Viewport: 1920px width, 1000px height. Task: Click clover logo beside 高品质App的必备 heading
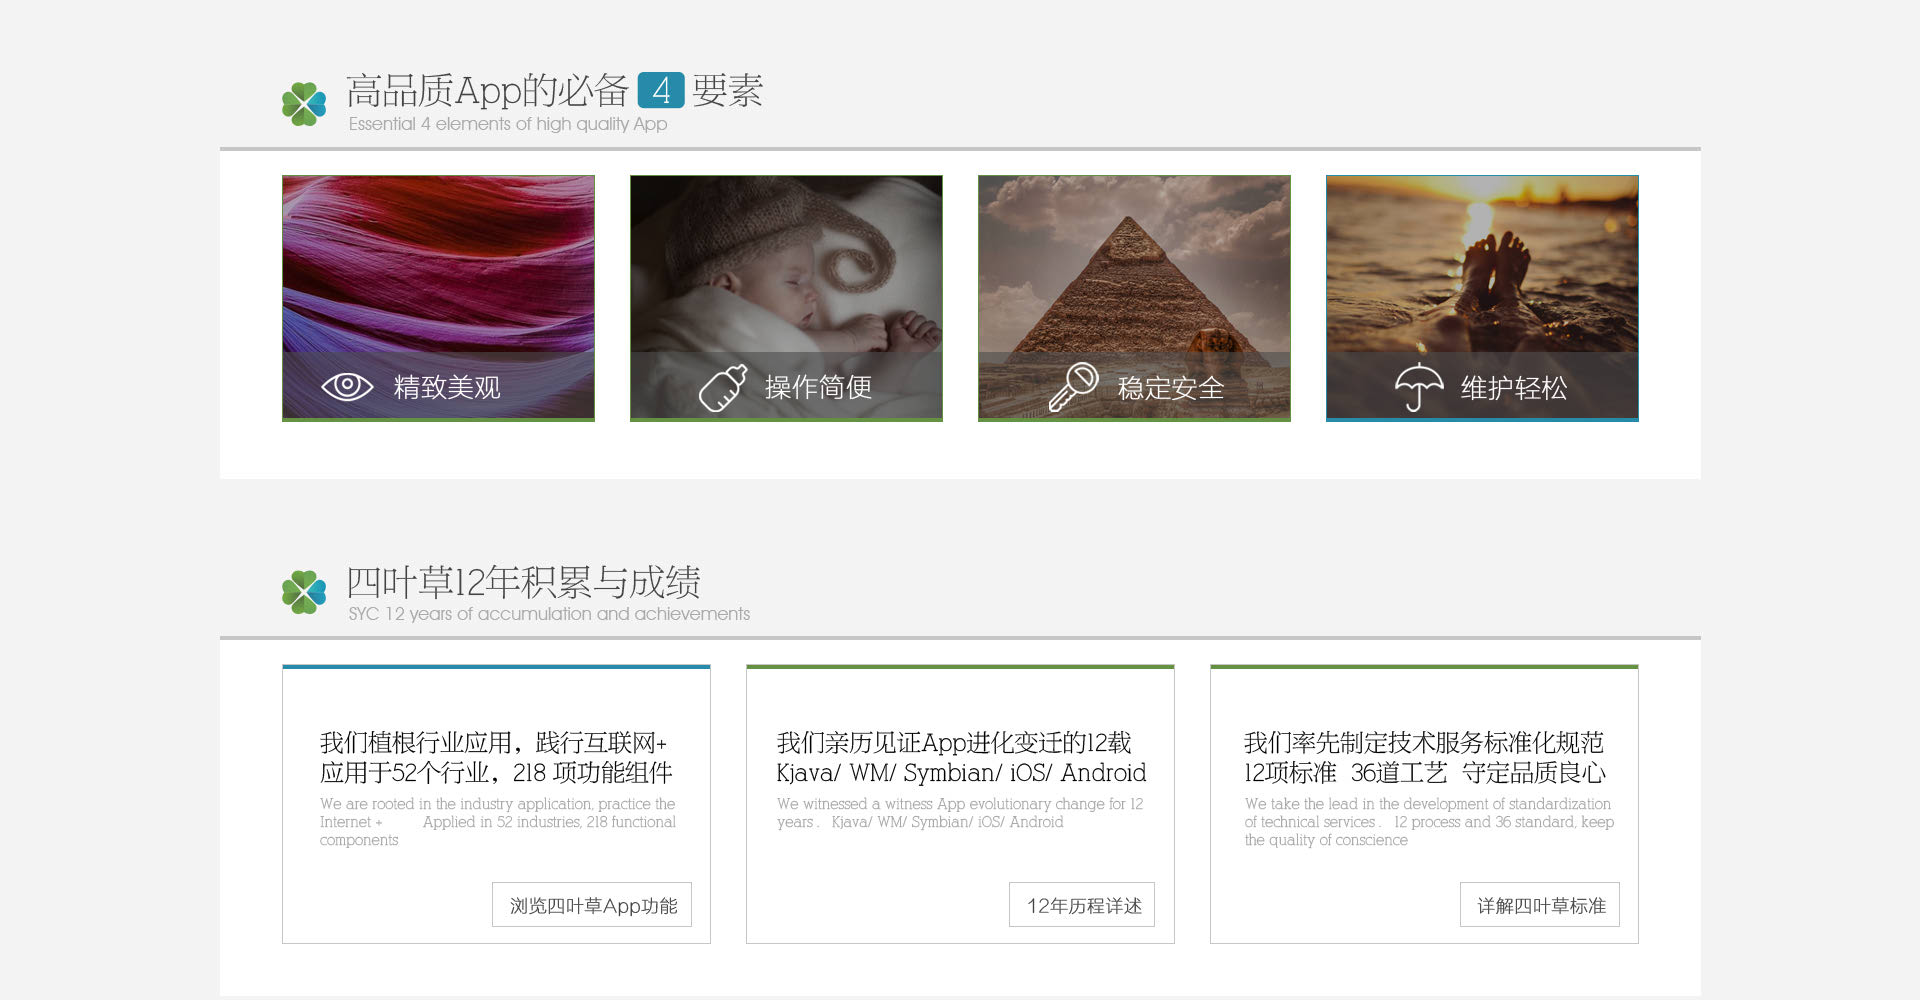pos(304,104)
